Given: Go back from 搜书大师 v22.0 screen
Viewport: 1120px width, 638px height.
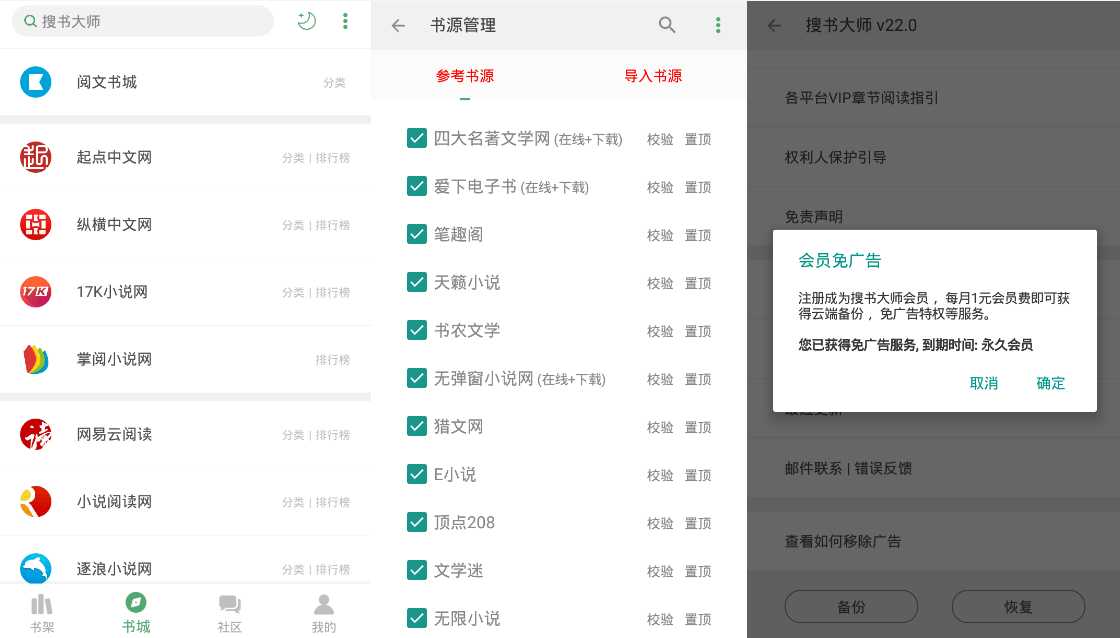Looking at the screenshot, I should pyautogui.click(x=774, y=26).
